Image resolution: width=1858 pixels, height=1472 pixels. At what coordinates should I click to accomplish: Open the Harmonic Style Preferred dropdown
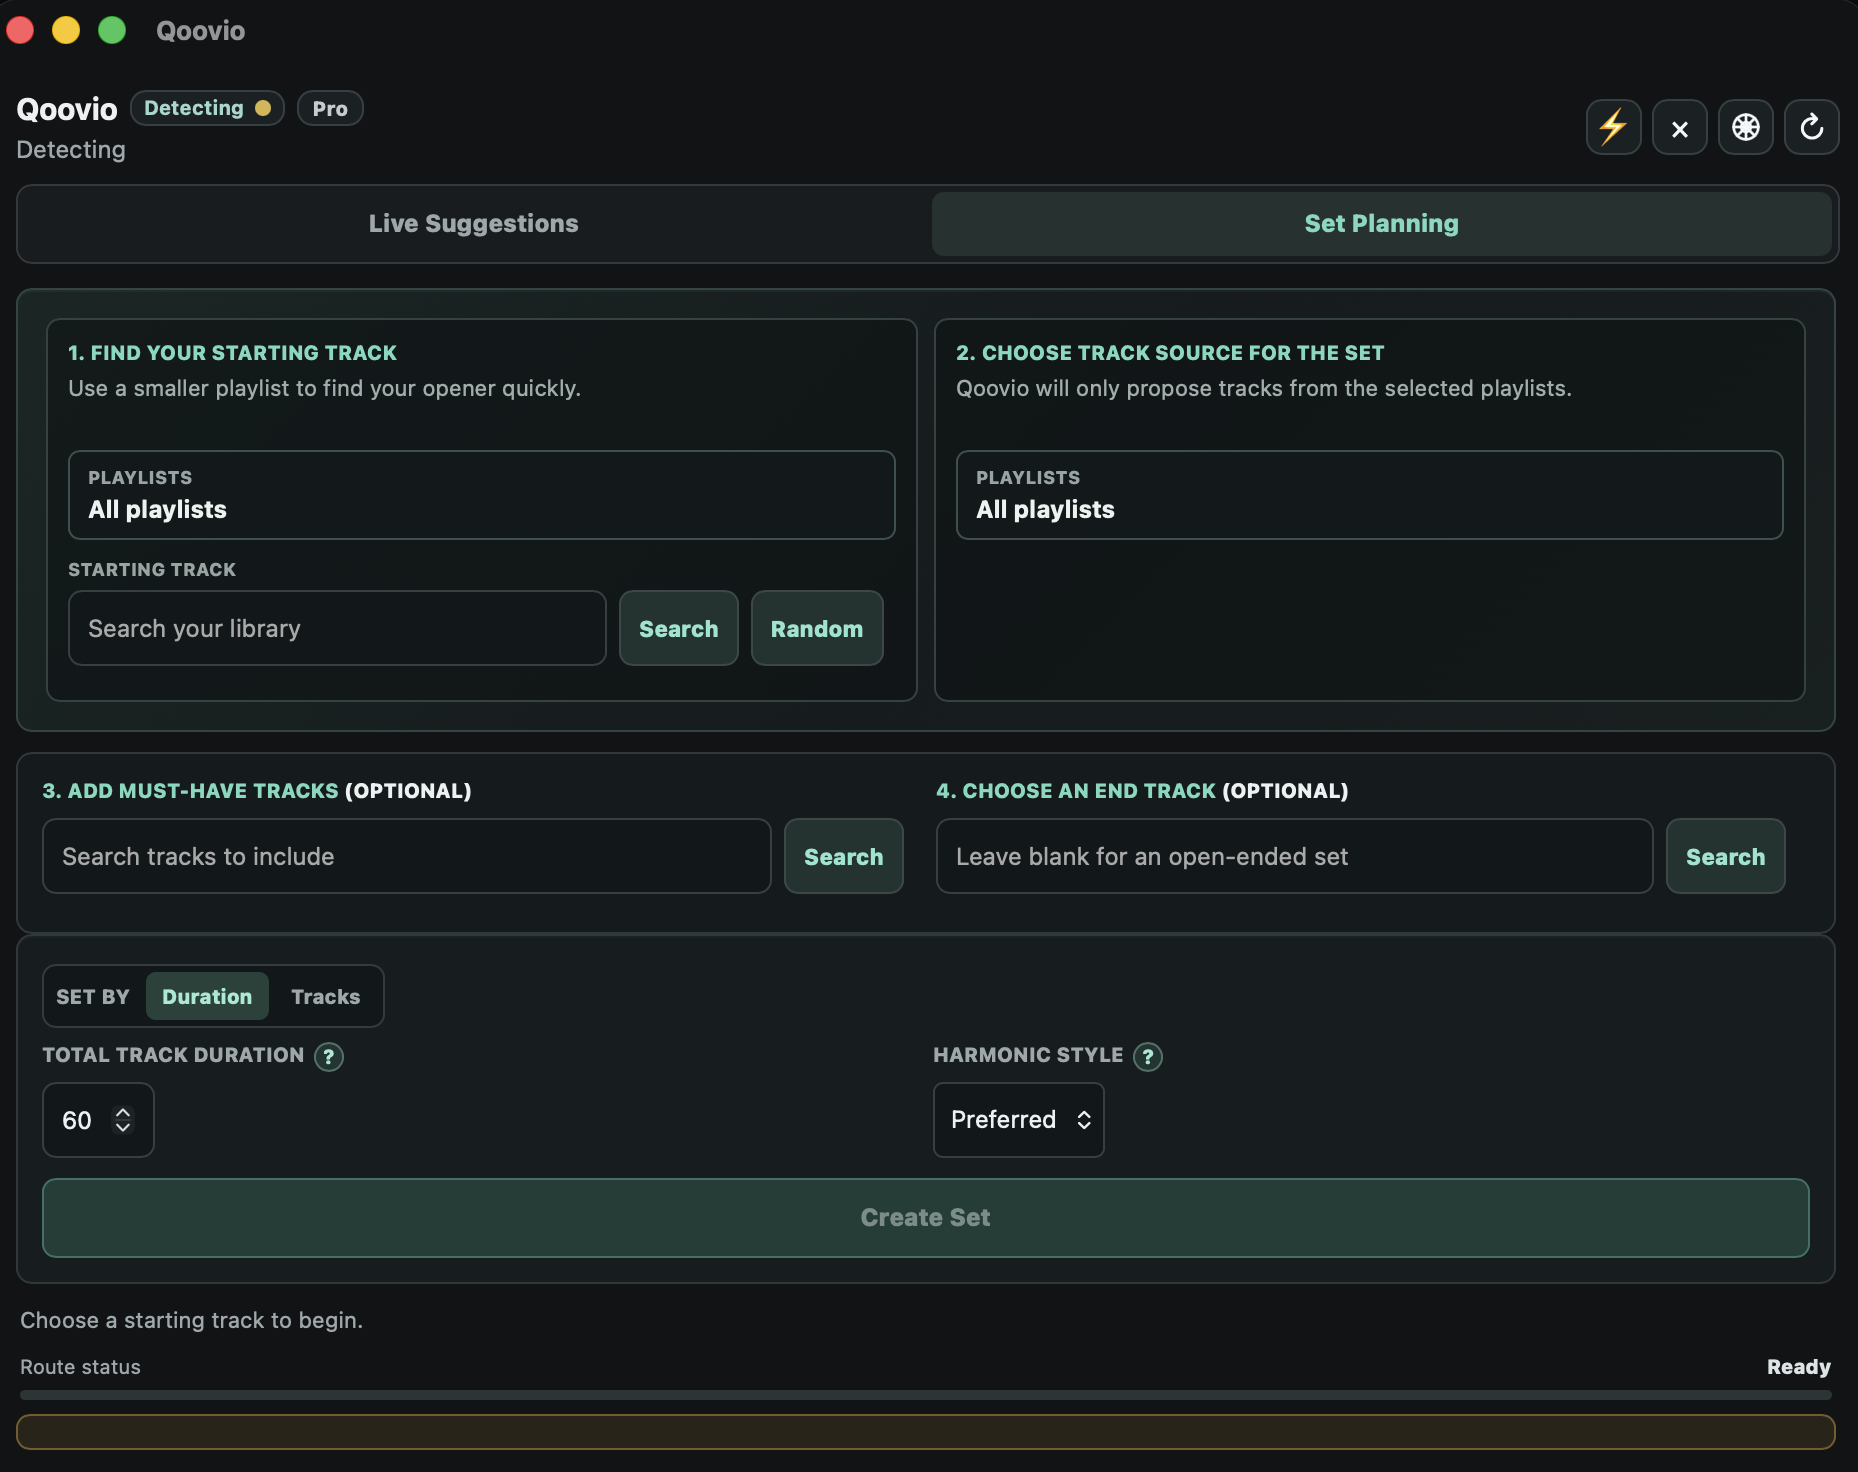(x=1018, y=1120)
